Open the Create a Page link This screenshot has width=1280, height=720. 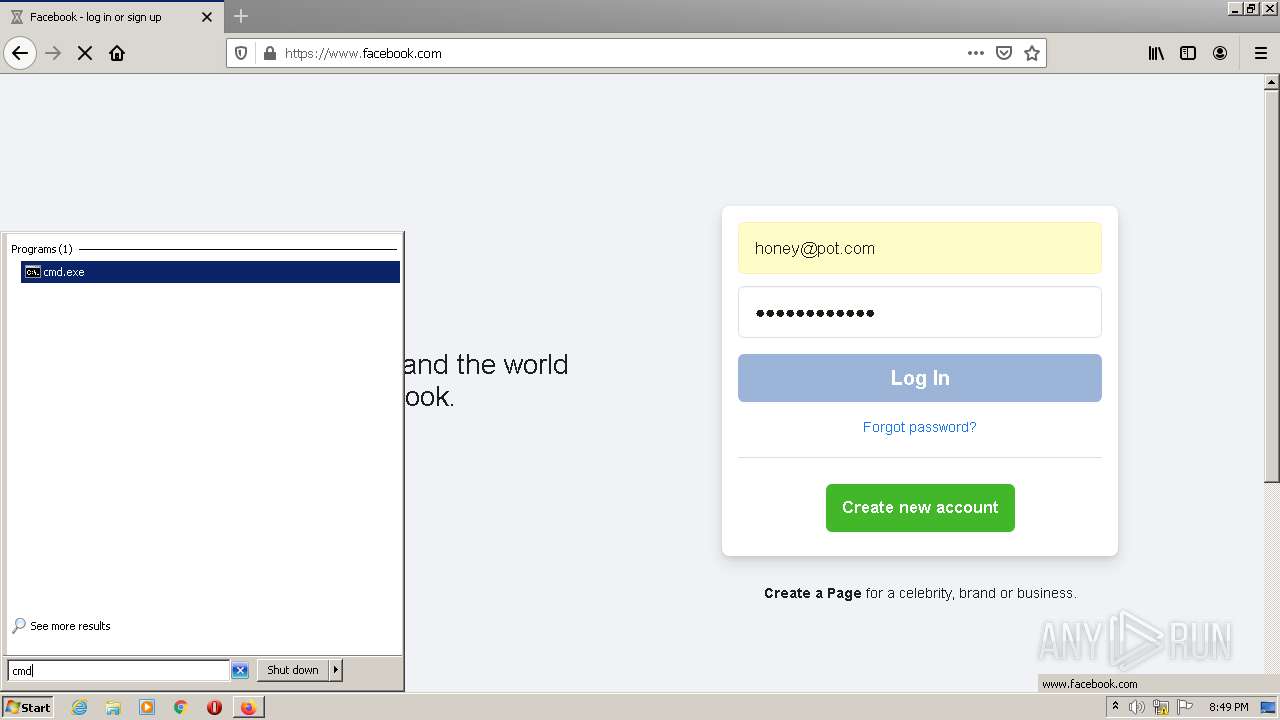point(812,593)
